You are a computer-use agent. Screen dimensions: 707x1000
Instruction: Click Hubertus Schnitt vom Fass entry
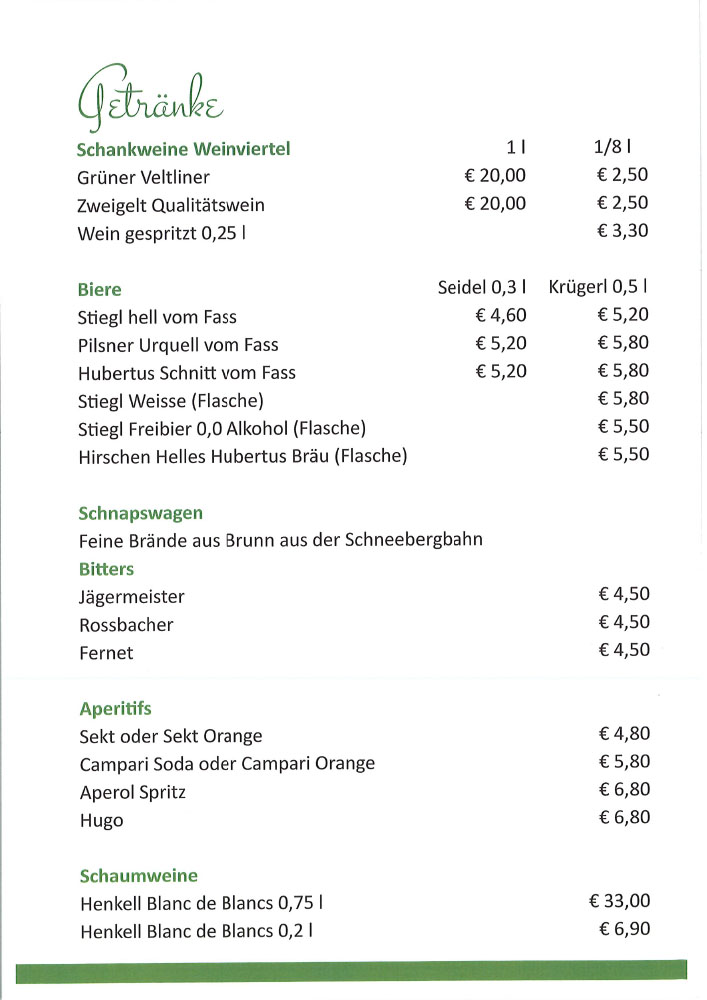tap(187, 373)
